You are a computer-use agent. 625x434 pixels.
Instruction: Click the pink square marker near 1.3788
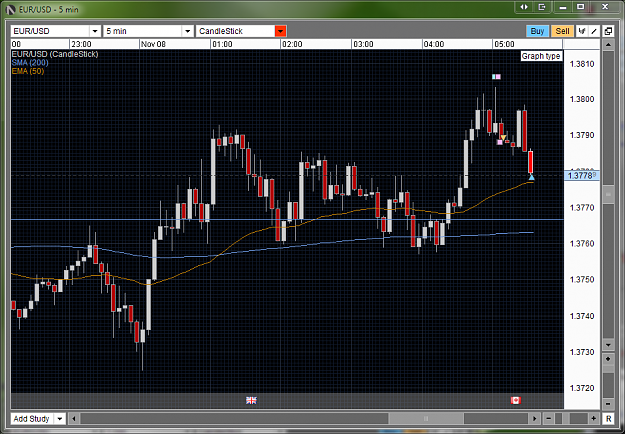[x=500, y=142]
